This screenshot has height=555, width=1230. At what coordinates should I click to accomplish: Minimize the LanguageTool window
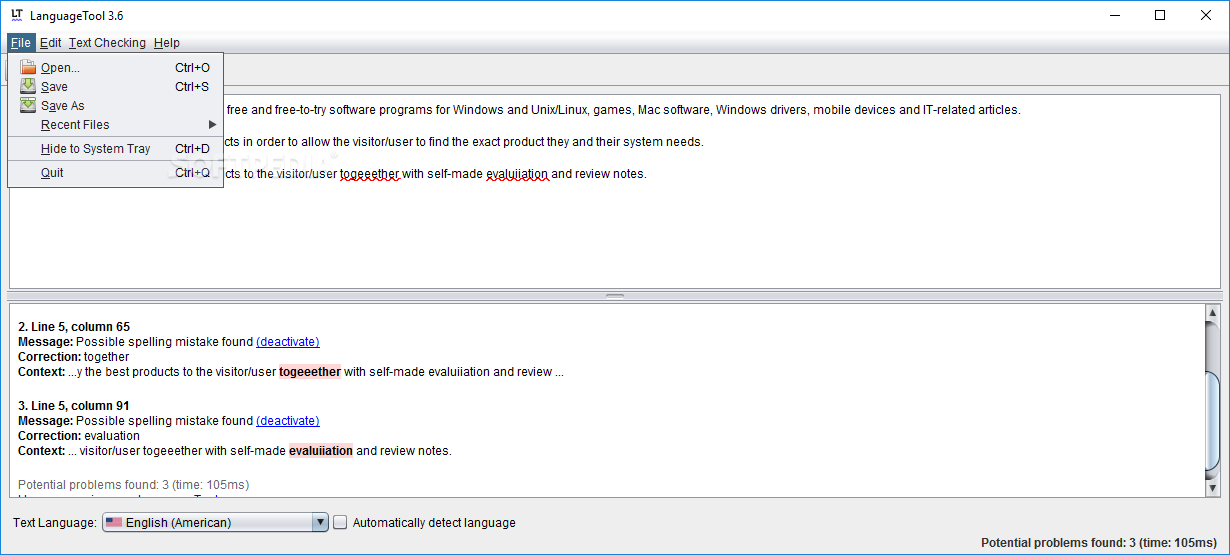point(1113,15)
